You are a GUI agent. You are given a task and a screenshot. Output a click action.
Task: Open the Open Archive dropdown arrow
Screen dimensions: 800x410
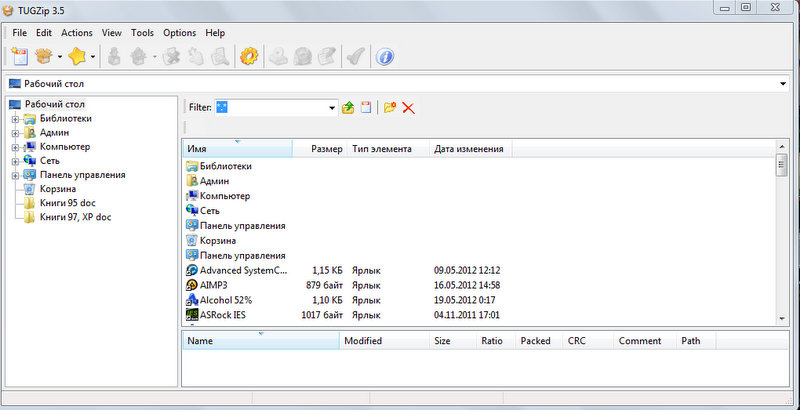click(60, 57)
